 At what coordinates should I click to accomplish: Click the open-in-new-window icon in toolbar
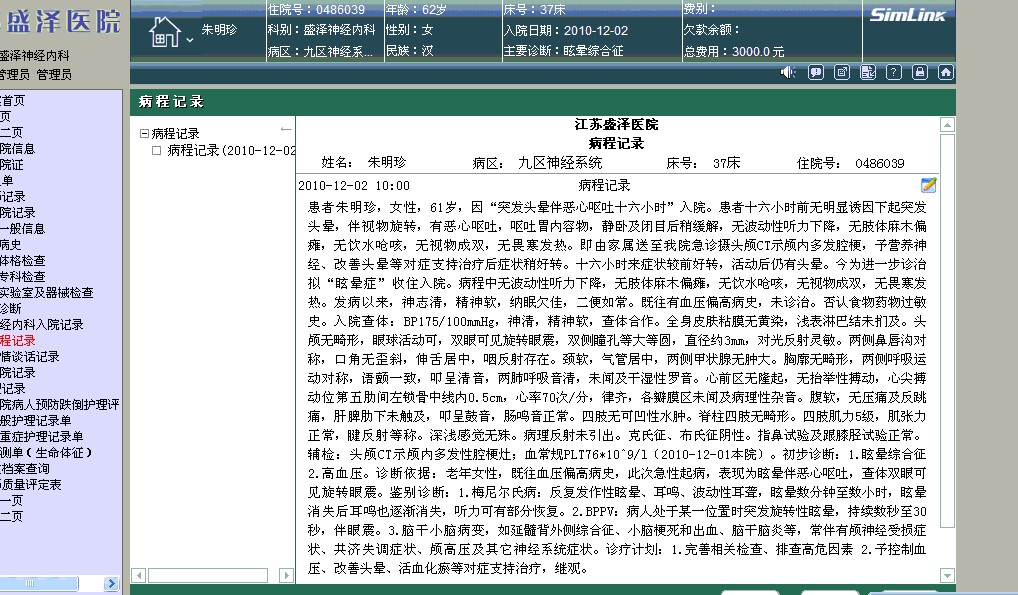point(842,72)
